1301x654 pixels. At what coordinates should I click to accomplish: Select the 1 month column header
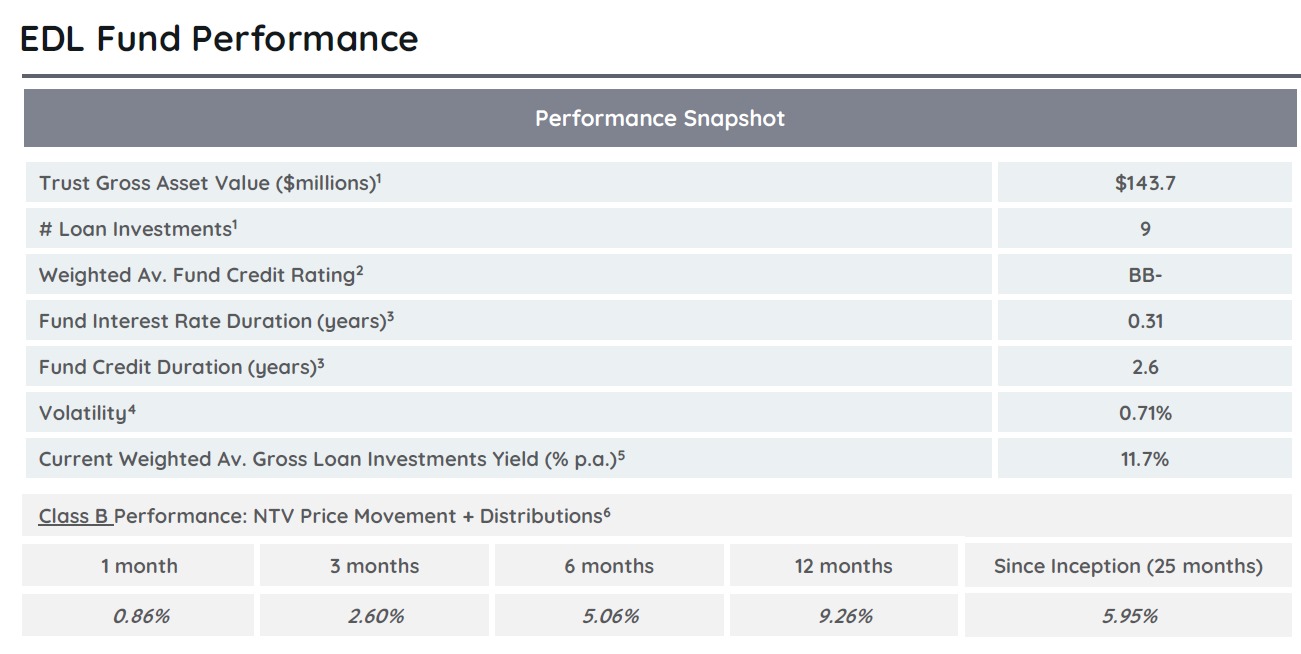139,566
